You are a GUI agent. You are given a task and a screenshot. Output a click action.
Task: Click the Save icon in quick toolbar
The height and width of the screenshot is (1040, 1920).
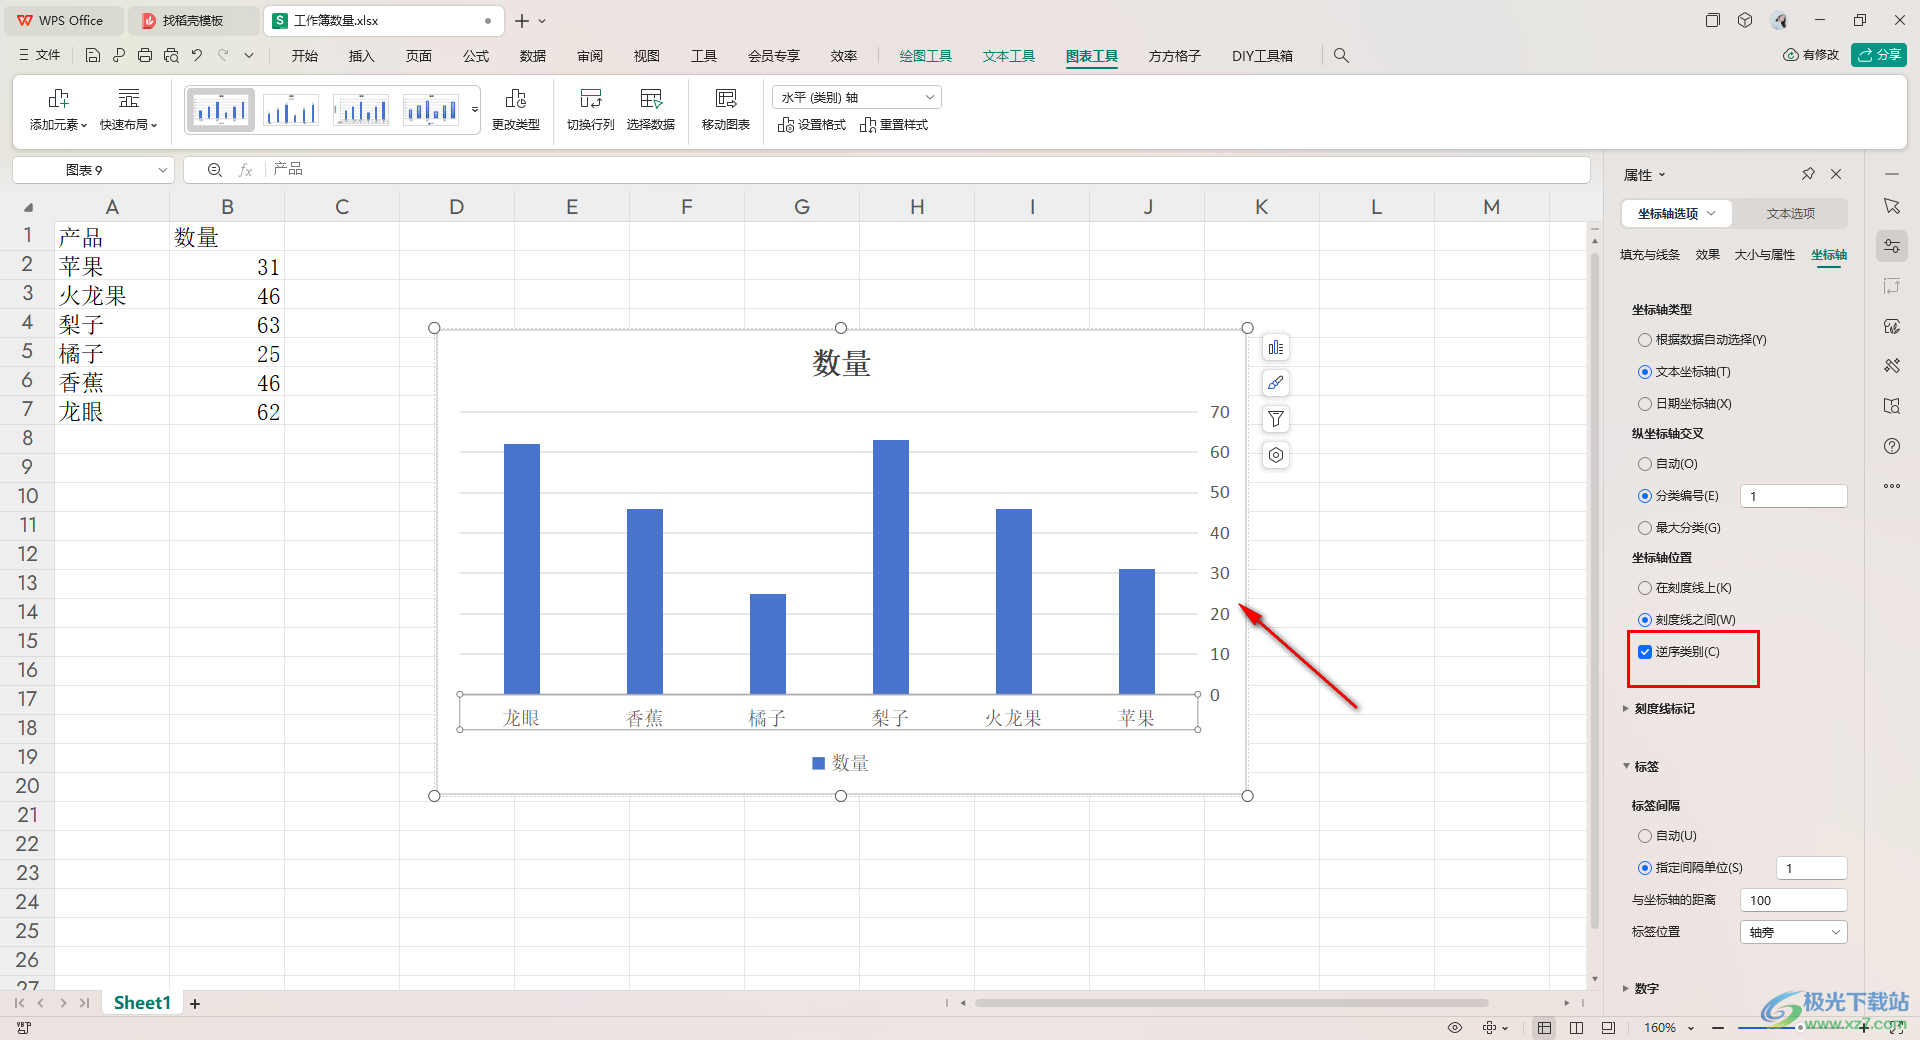tap(93, 56)
